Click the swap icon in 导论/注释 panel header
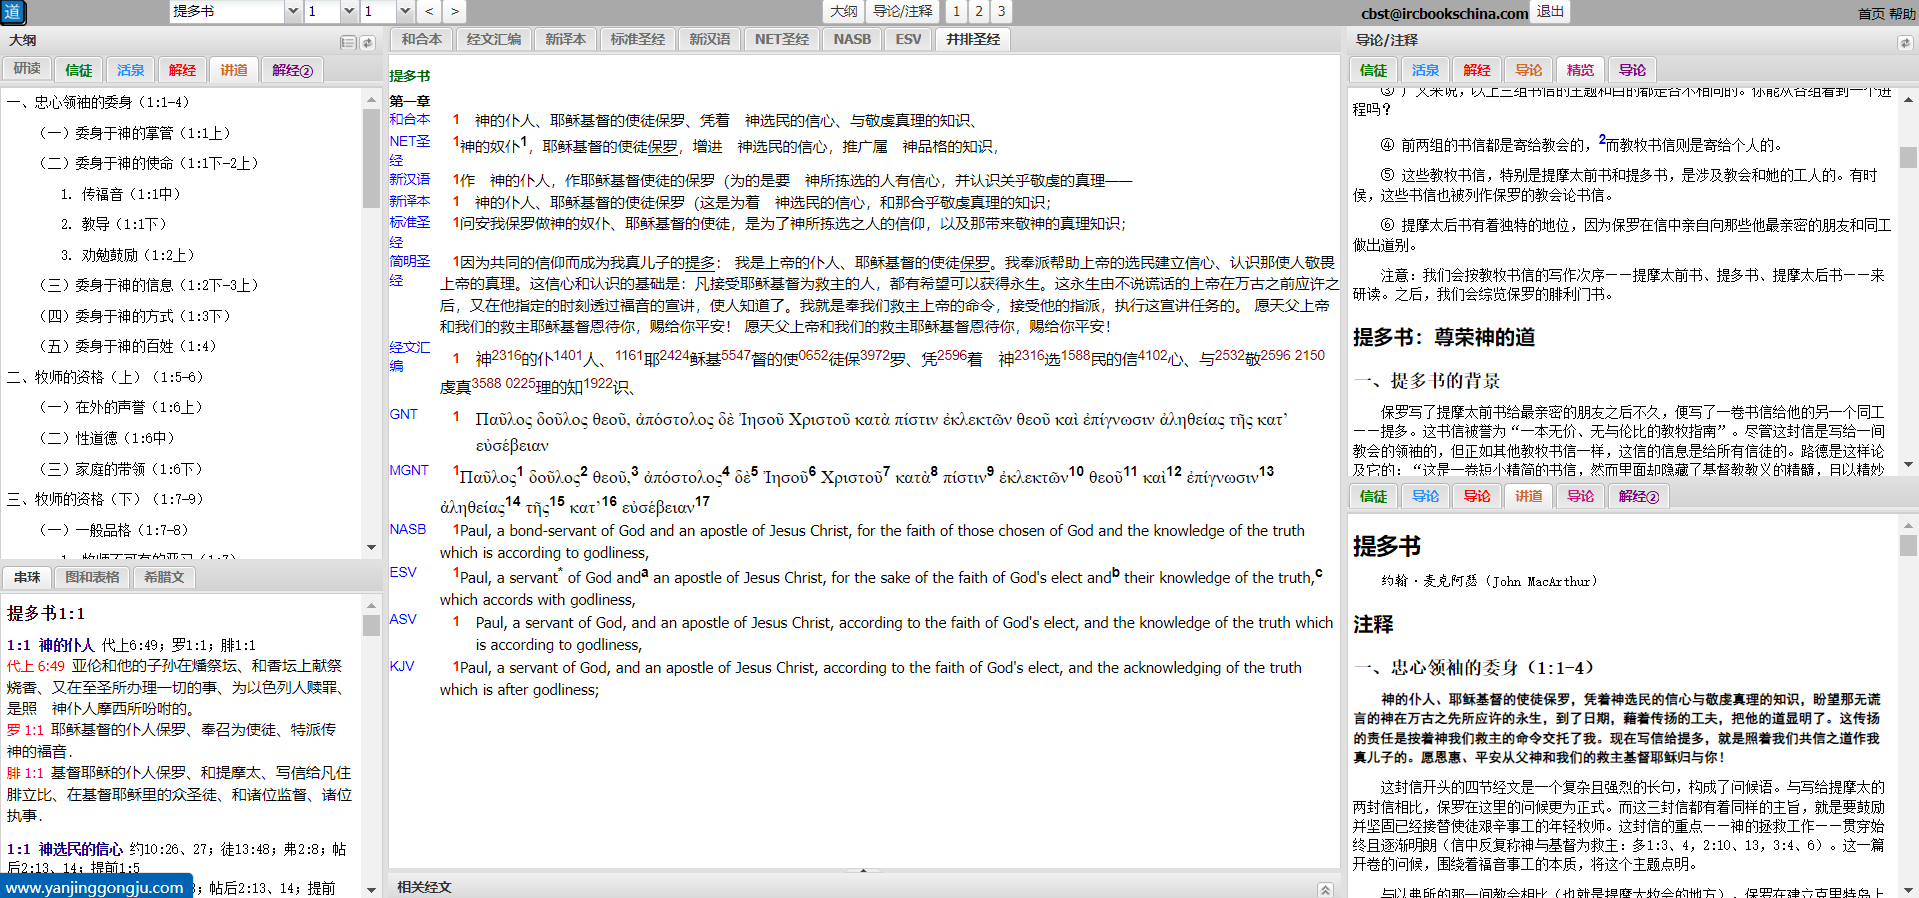This screenshot has width=1919, height=898. pos(1904,42)
